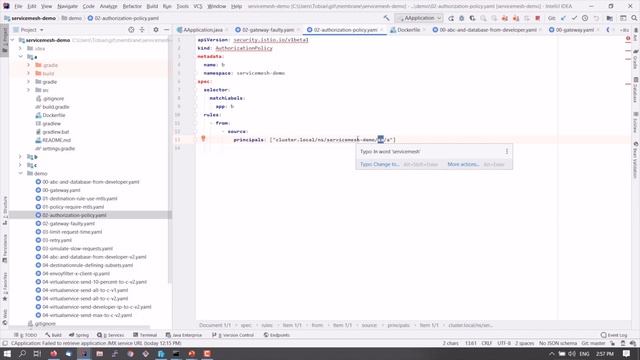Open the Navigate menu
Image resolution: width=640 pixels, height=360 pixels.
click(67, 6)
